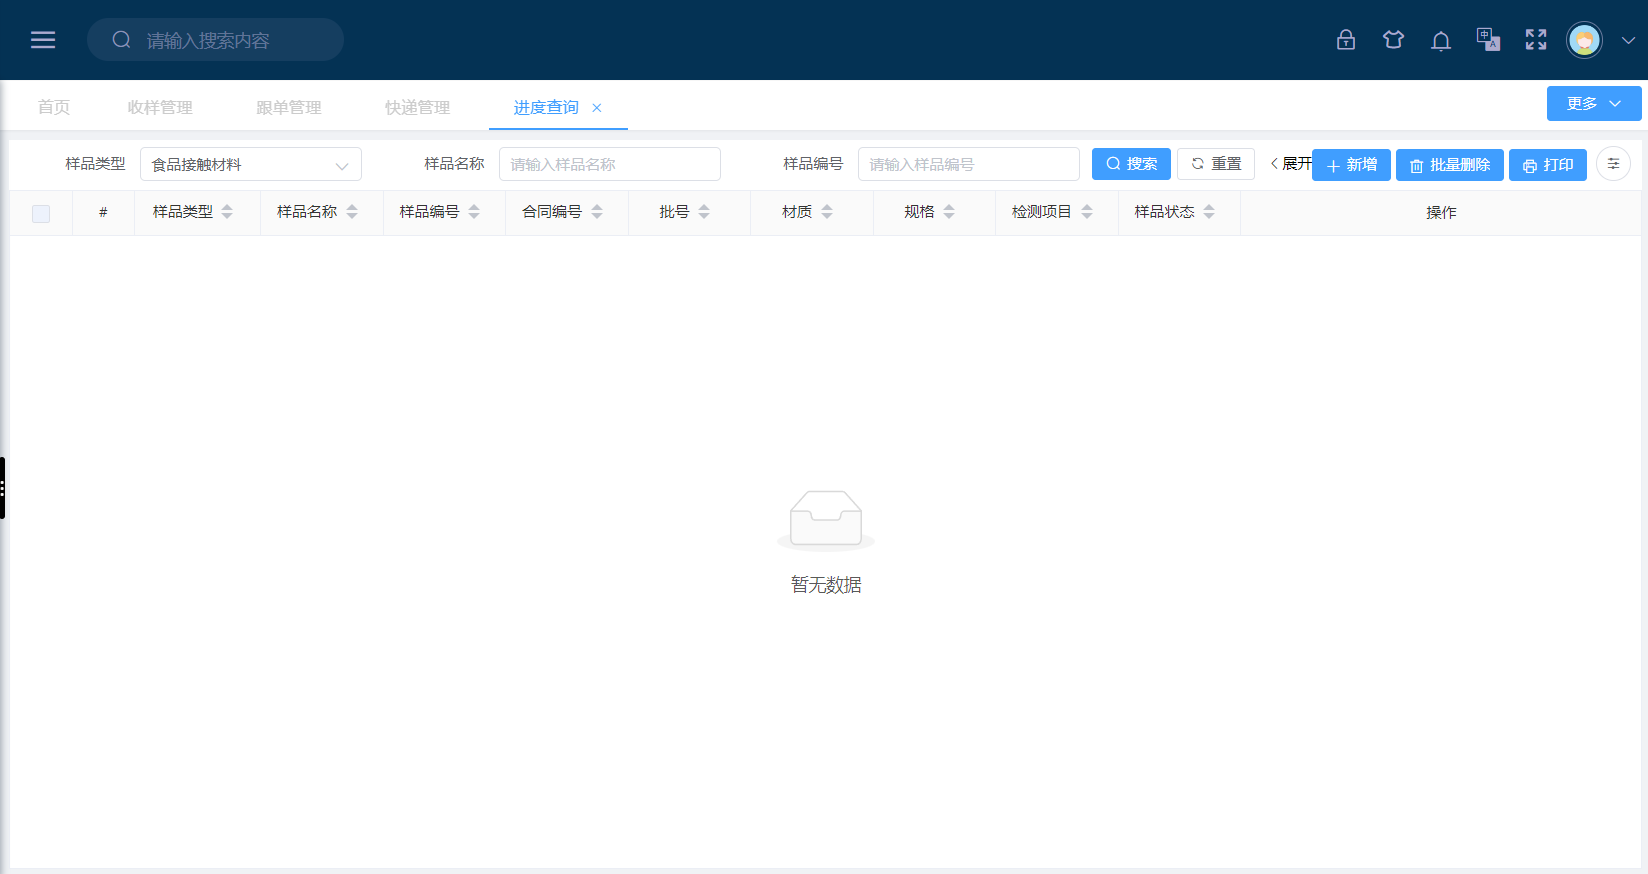Select the 进度查询 tab
This screenshot has width=1648, height=874.
click(x=546, y=107)
